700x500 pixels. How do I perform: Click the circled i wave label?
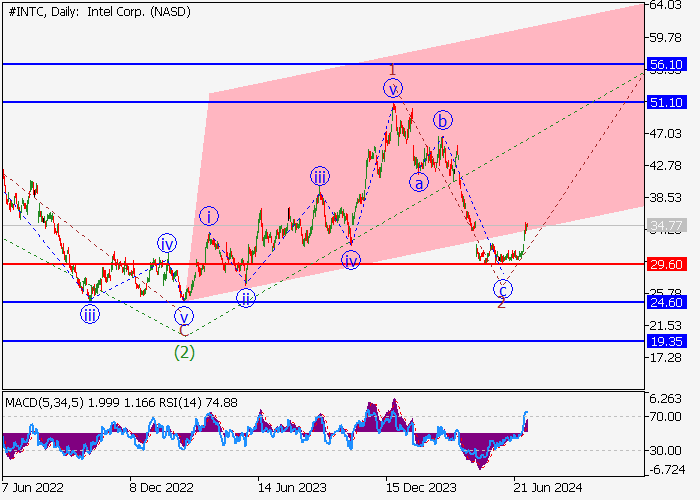point(209,217)
